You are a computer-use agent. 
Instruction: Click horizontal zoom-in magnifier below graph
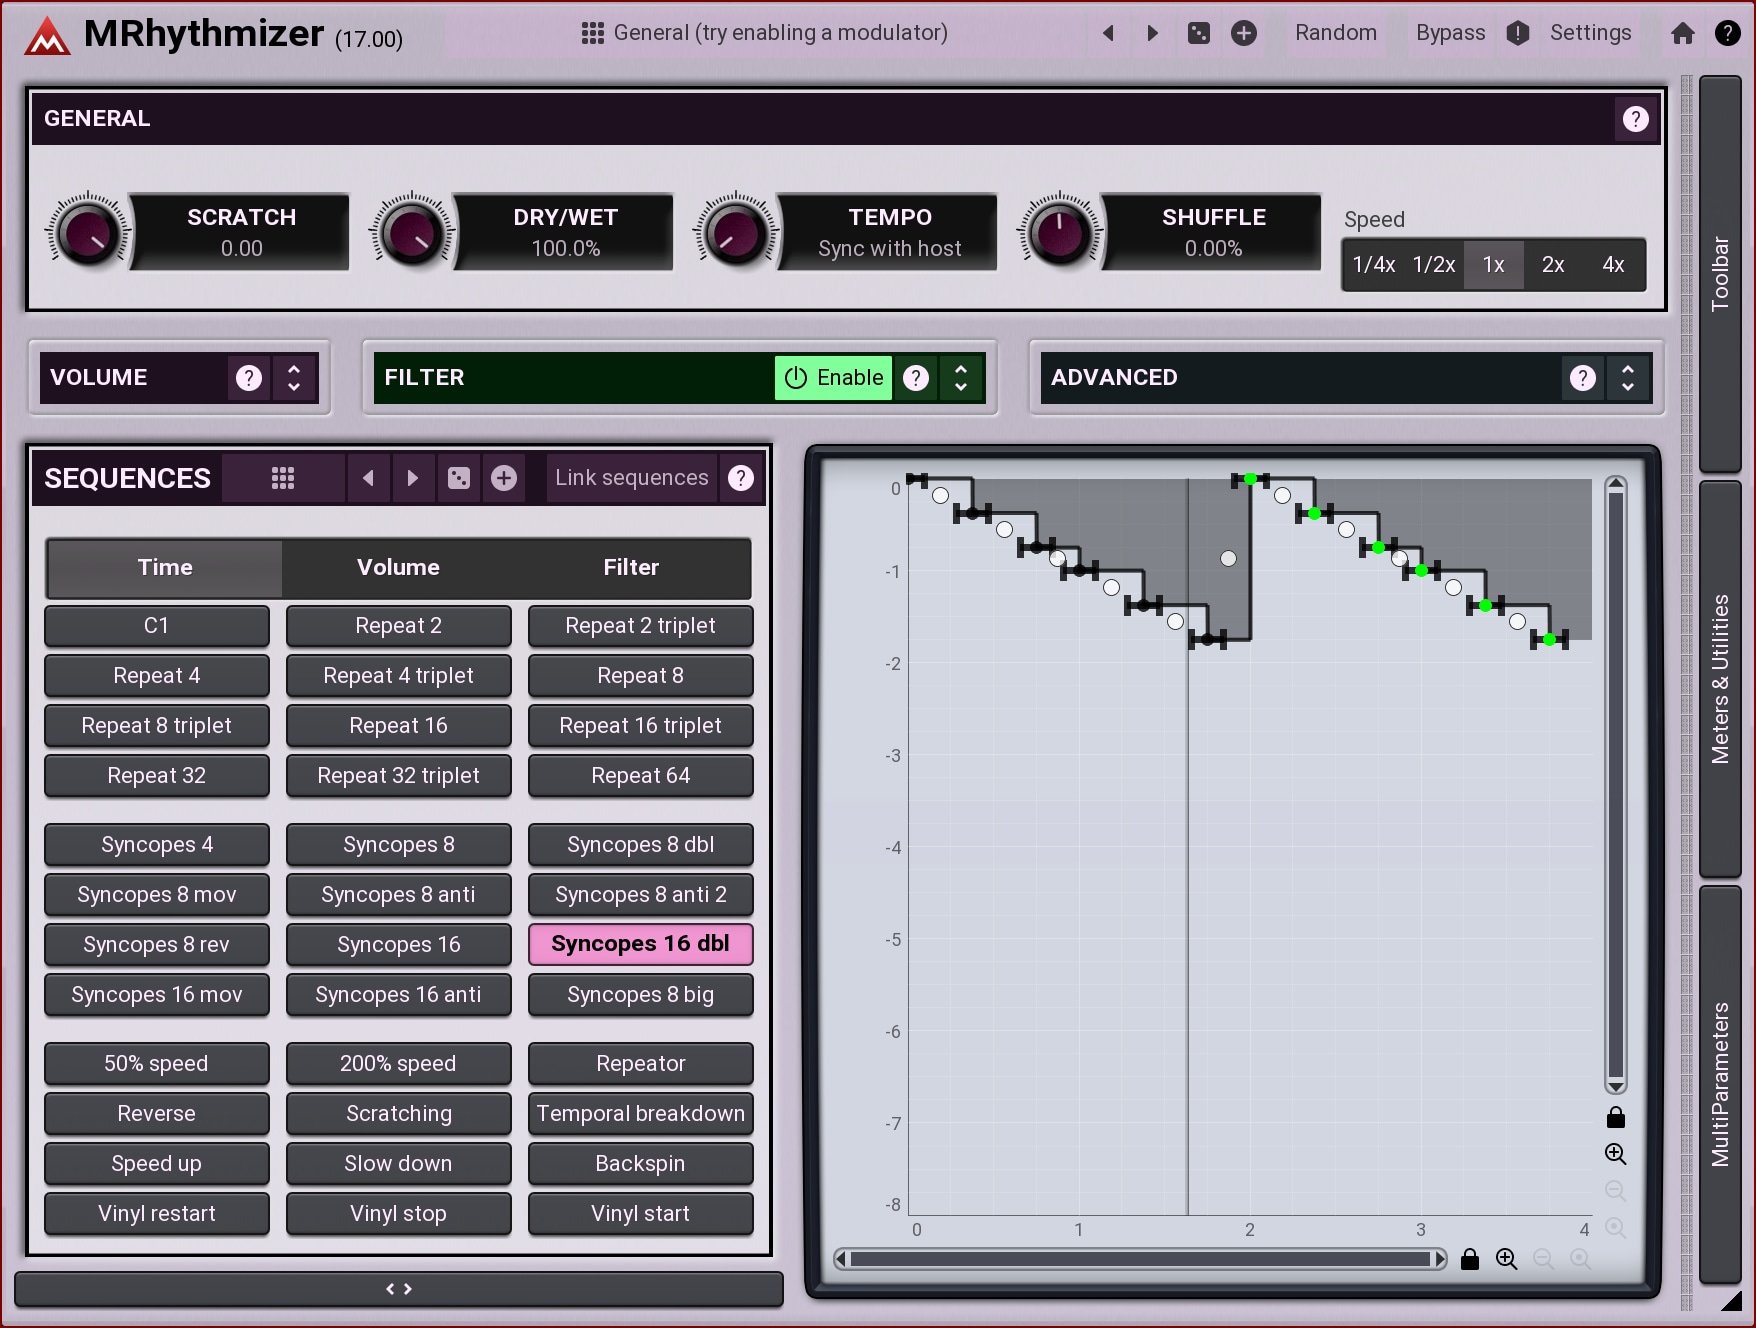[1506, 1259]
